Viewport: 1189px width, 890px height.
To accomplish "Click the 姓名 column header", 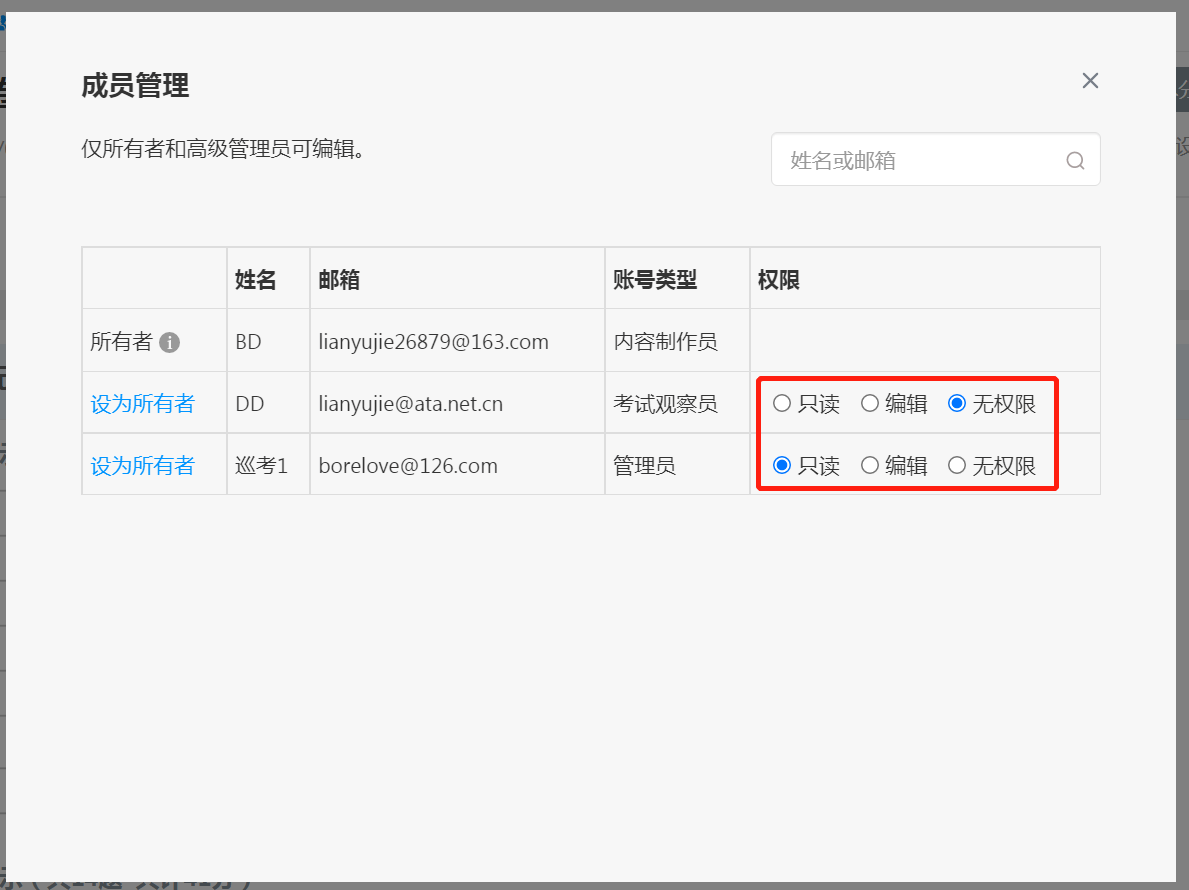I will coord(256,280).
